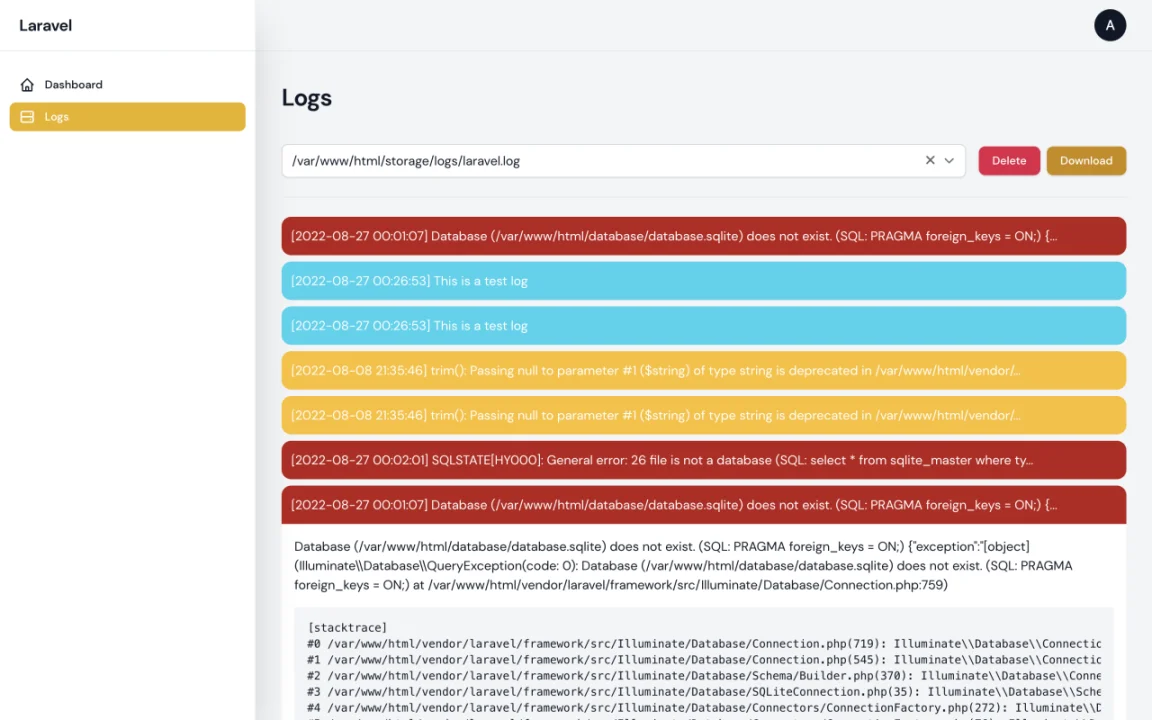Click the Download button
Viewport: 1152px width, 720px height.
(1086, 160)
